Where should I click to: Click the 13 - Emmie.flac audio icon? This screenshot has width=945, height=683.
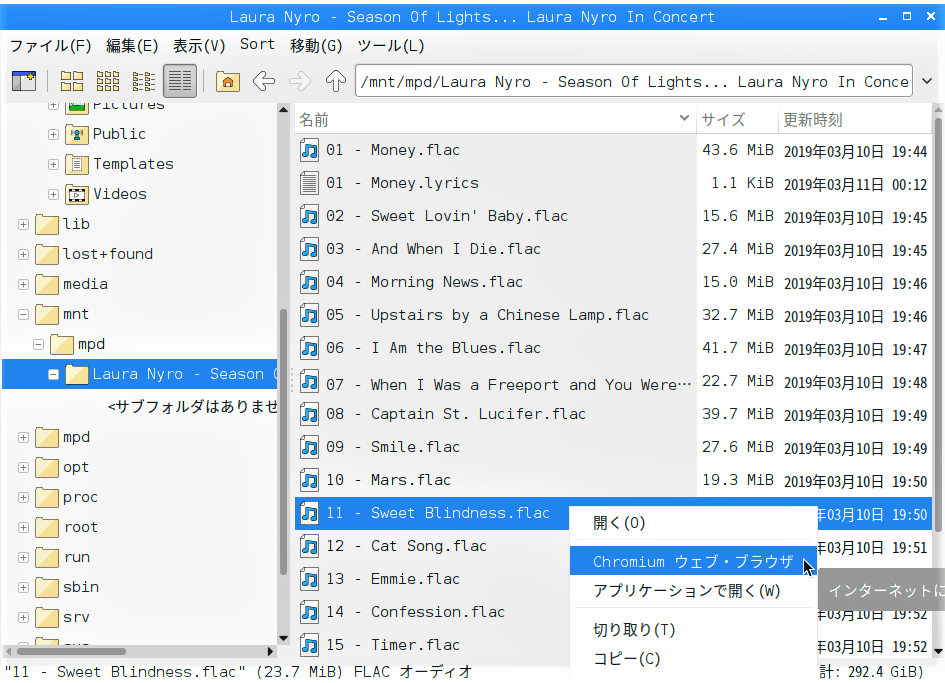point(310,579)
